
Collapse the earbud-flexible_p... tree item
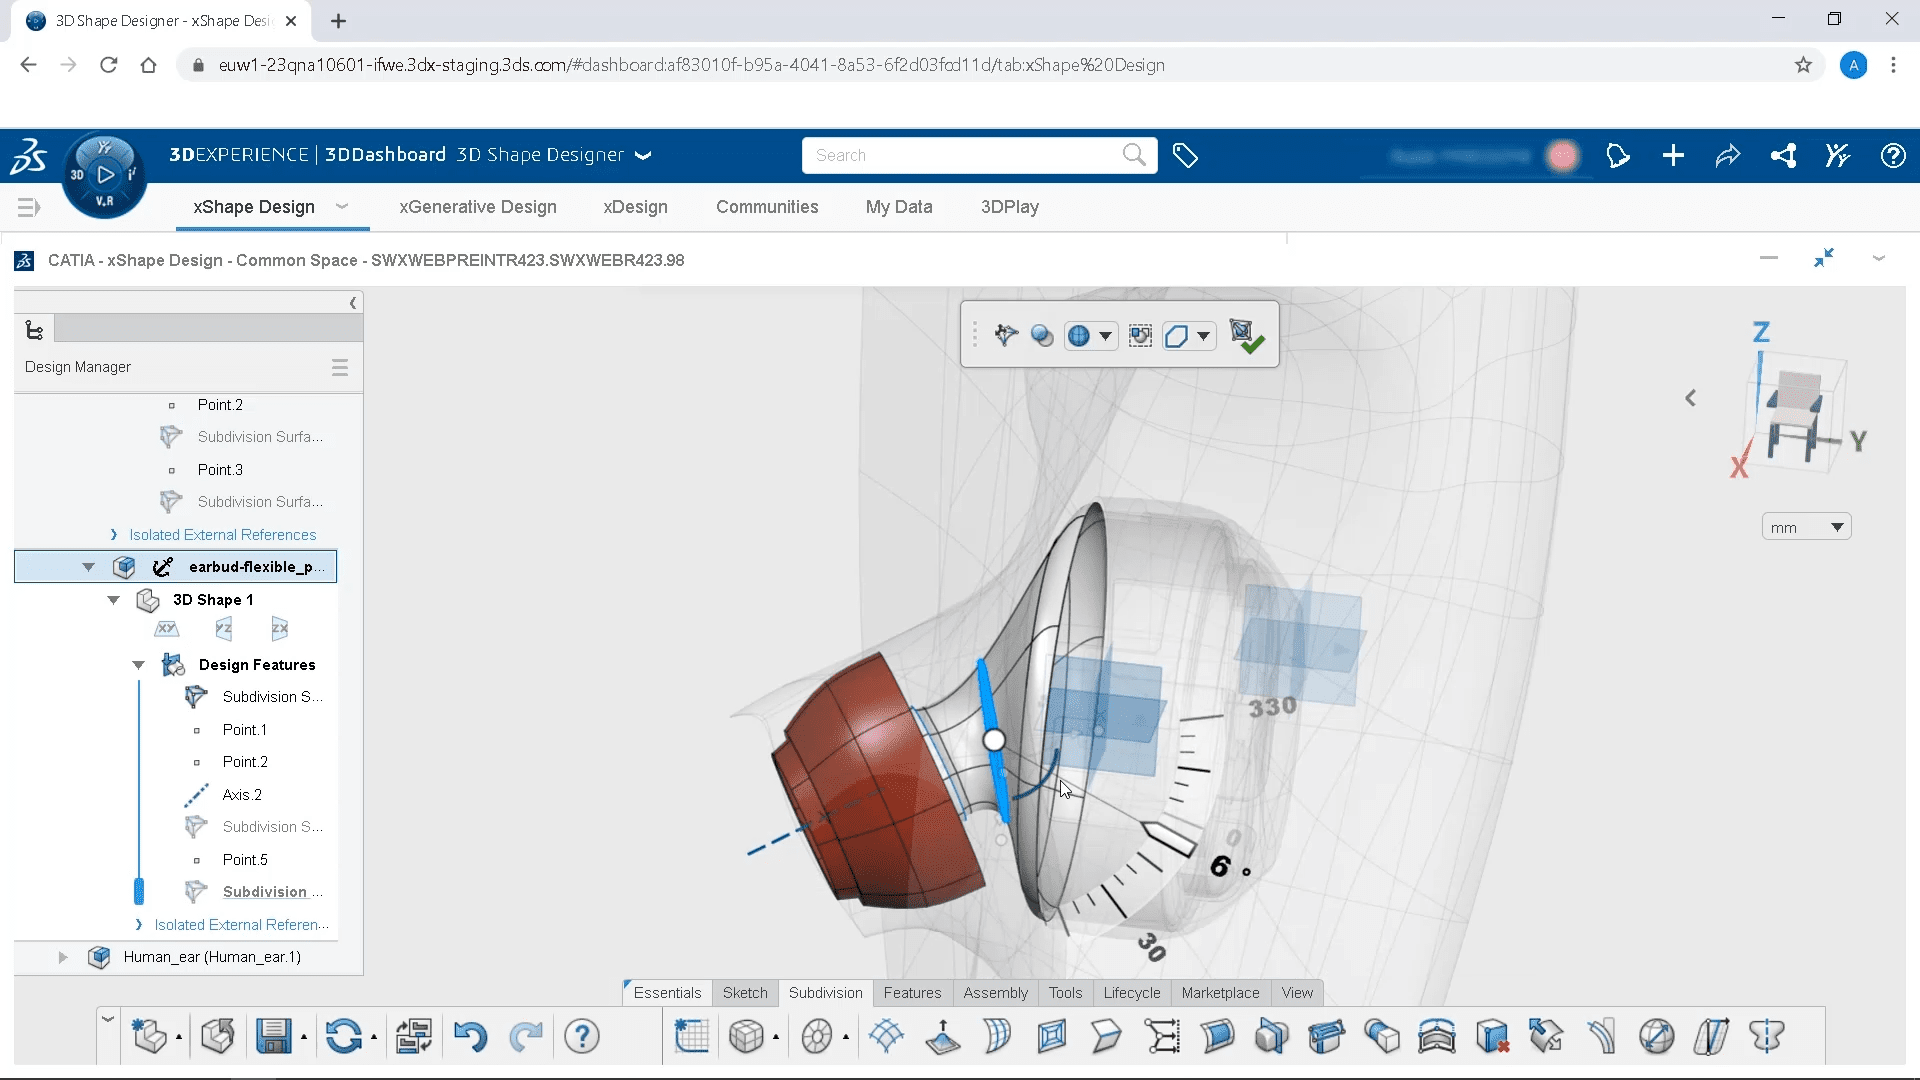87,566
